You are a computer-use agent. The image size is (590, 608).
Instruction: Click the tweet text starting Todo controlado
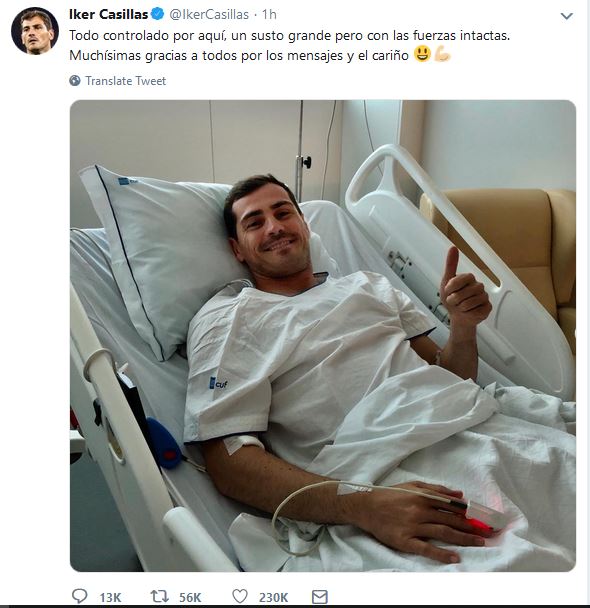pos(290,36)
